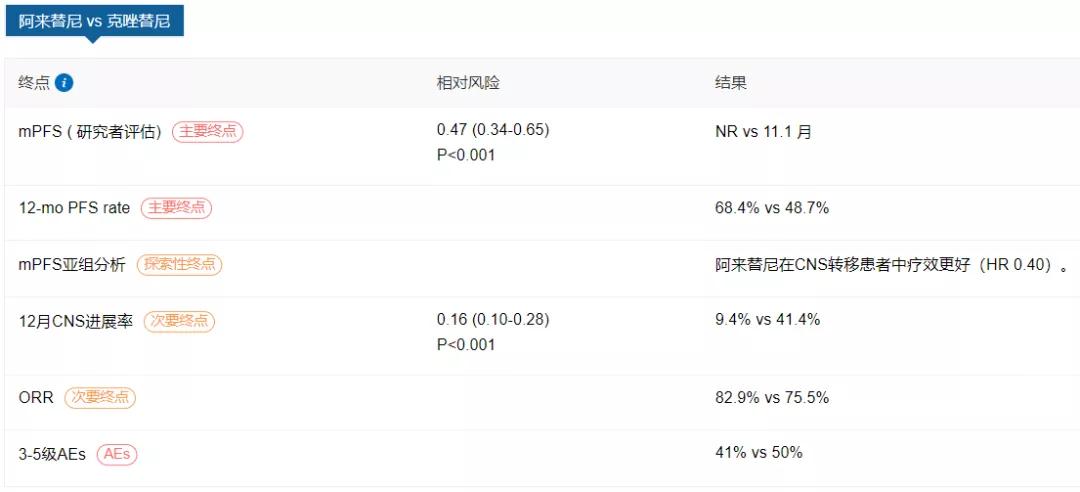Click the 0.47 (0.34-0.65) relative risk value
The width and height of the screenshot is (1080, 492).
[x=493, y=130]
